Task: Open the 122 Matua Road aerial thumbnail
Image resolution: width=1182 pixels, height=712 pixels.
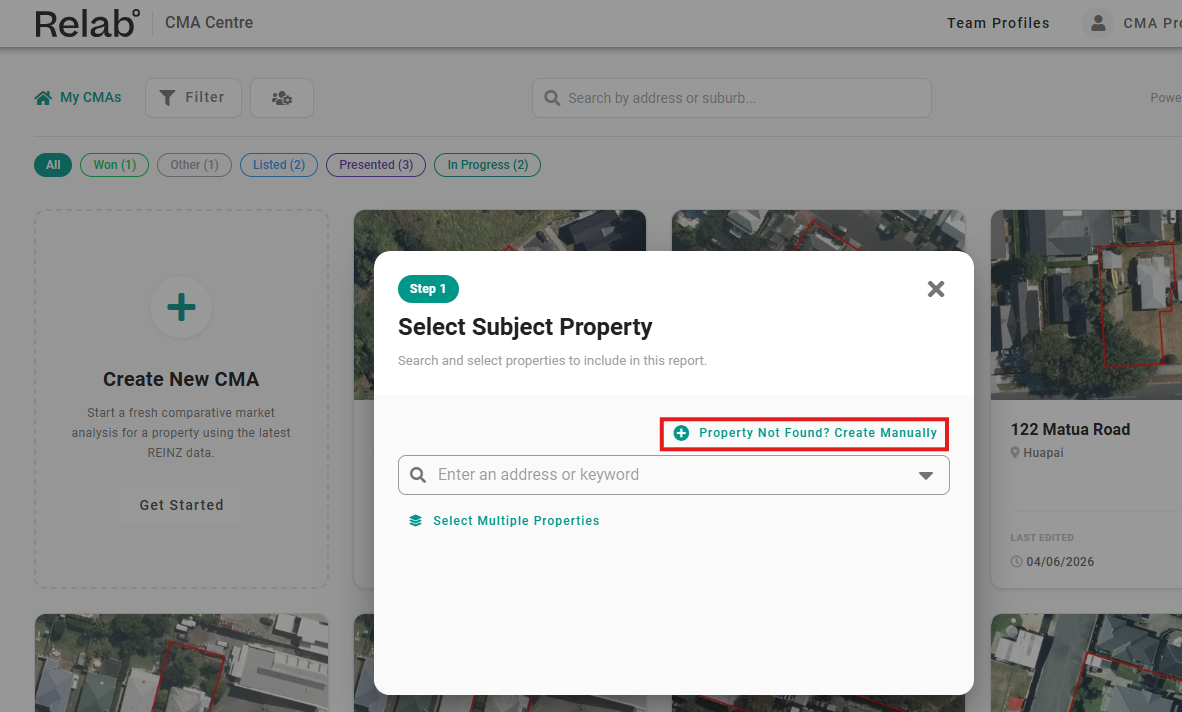Action: 1086,305
